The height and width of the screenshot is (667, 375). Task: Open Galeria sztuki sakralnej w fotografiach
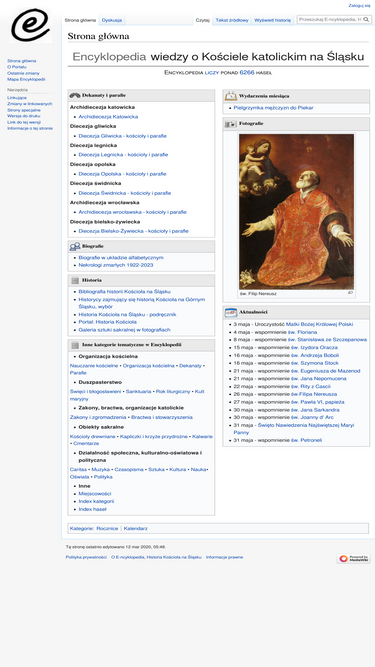[124, 330]
